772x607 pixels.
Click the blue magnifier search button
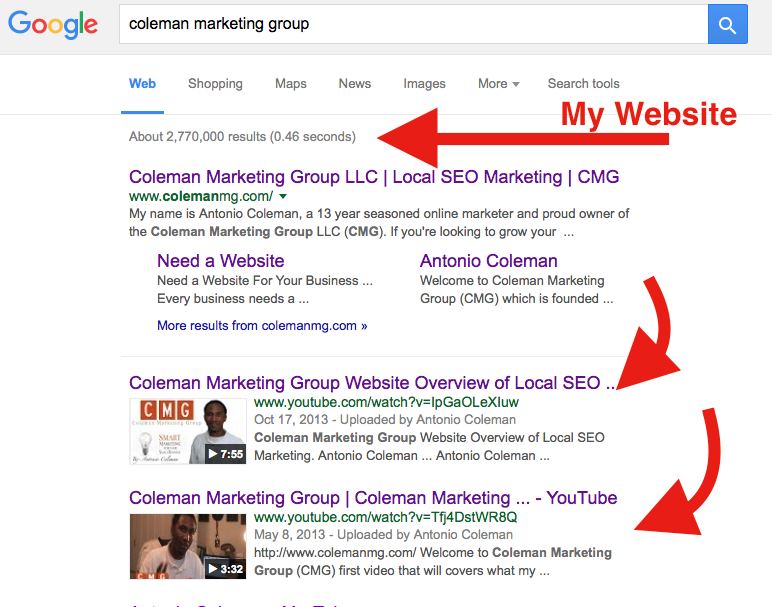pyautogui.click(x=727, y=24)
